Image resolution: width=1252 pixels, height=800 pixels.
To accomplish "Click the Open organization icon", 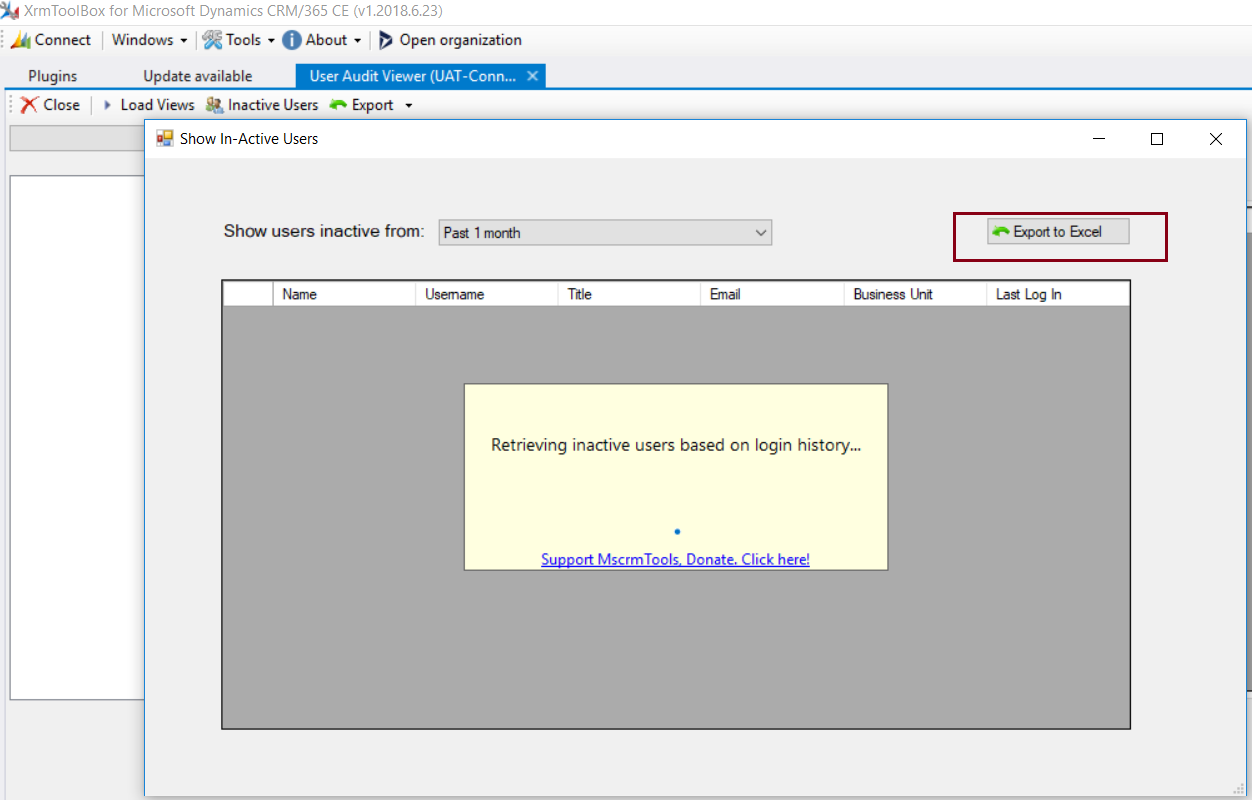I will pos(385,40).
